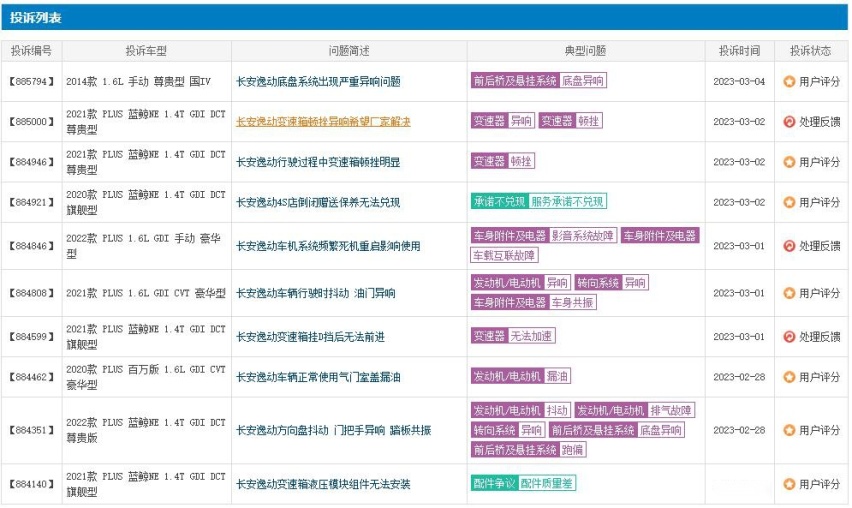The height and width of the screenshot is (508, 852).
Task: Click the 跑偏 tag in row 884351
Action: point(573,450)
